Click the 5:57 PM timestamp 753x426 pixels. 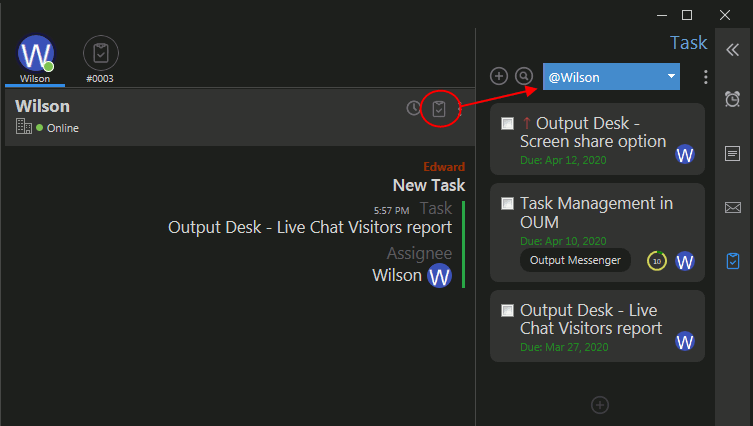tap(391, 211)
